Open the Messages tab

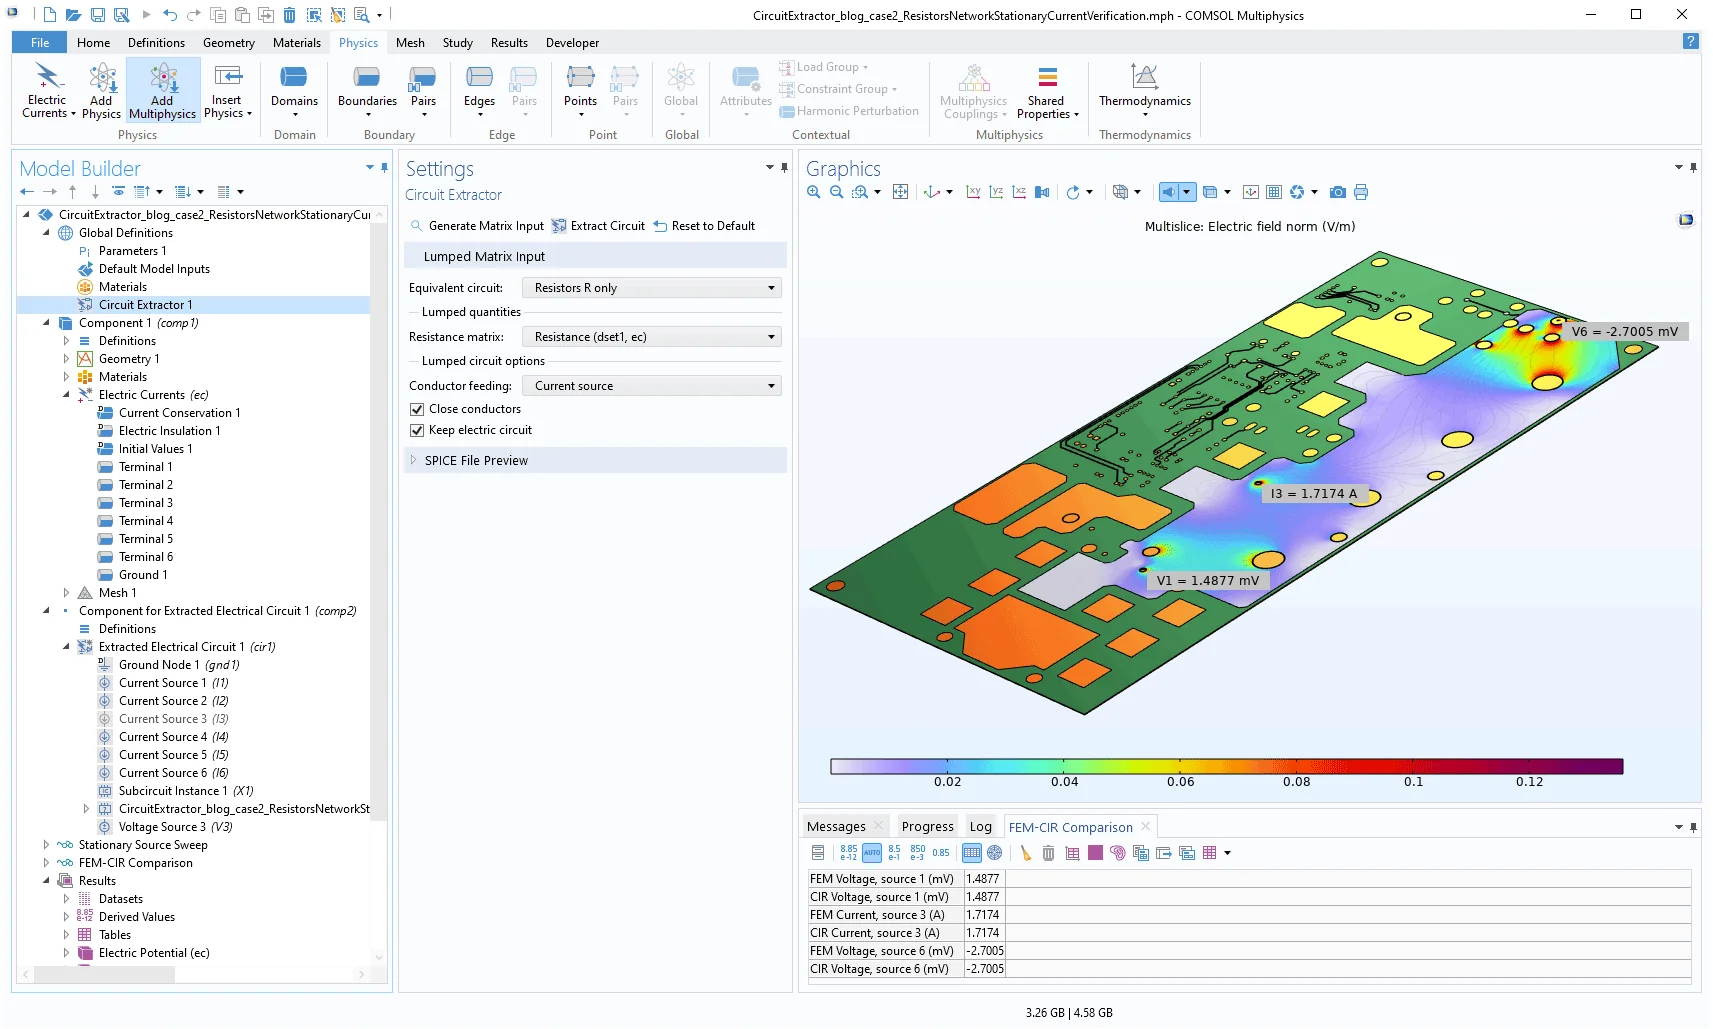click(836, 827)
